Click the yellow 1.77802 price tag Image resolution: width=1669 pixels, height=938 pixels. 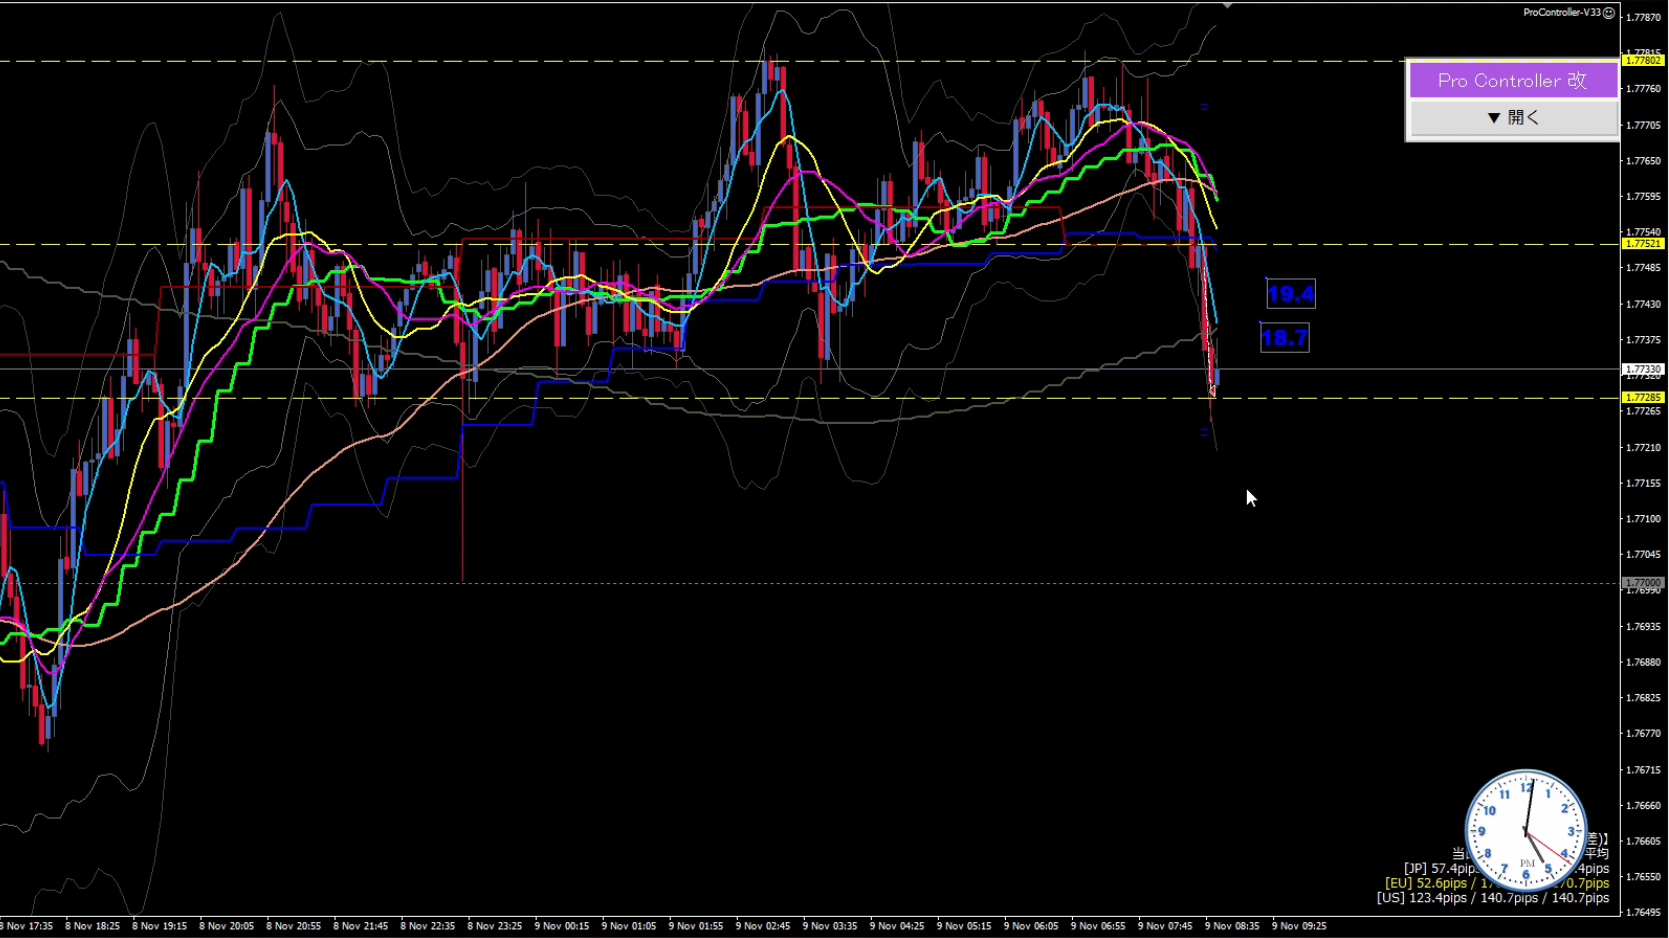pyautogui.click(x=1642, y=61)
